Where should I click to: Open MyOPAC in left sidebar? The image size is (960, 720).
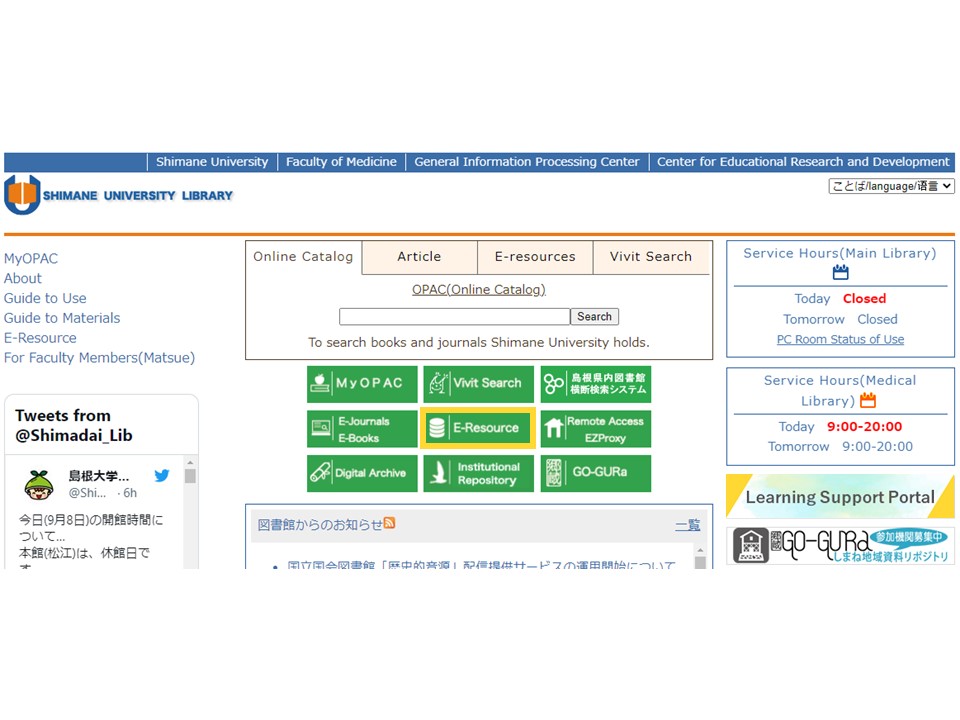(31, 258)
